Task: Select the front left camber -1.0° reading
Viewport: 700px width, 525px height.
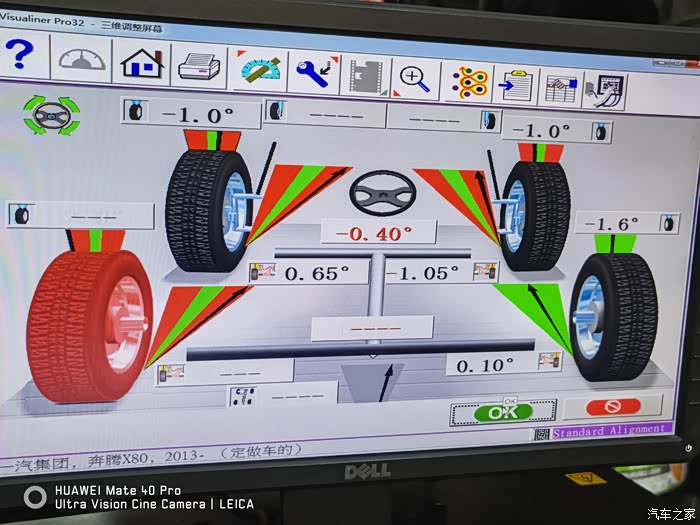Action: 196,112
